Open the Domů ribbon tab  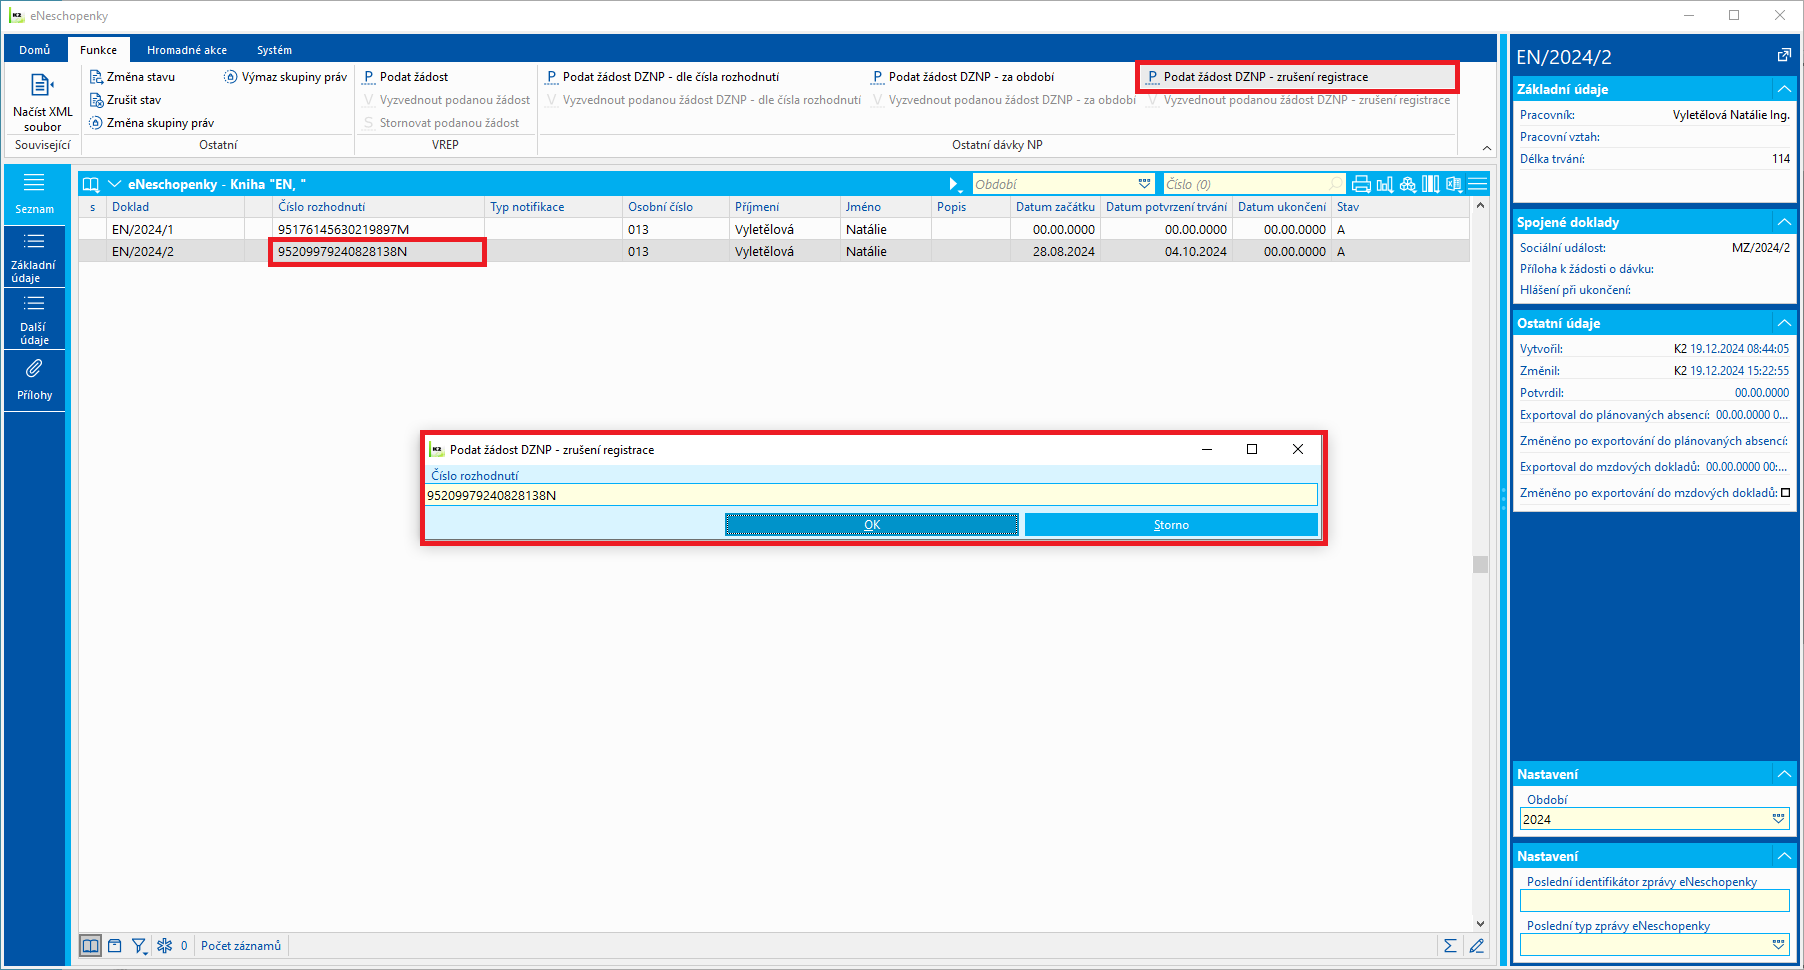coord(35,50)
